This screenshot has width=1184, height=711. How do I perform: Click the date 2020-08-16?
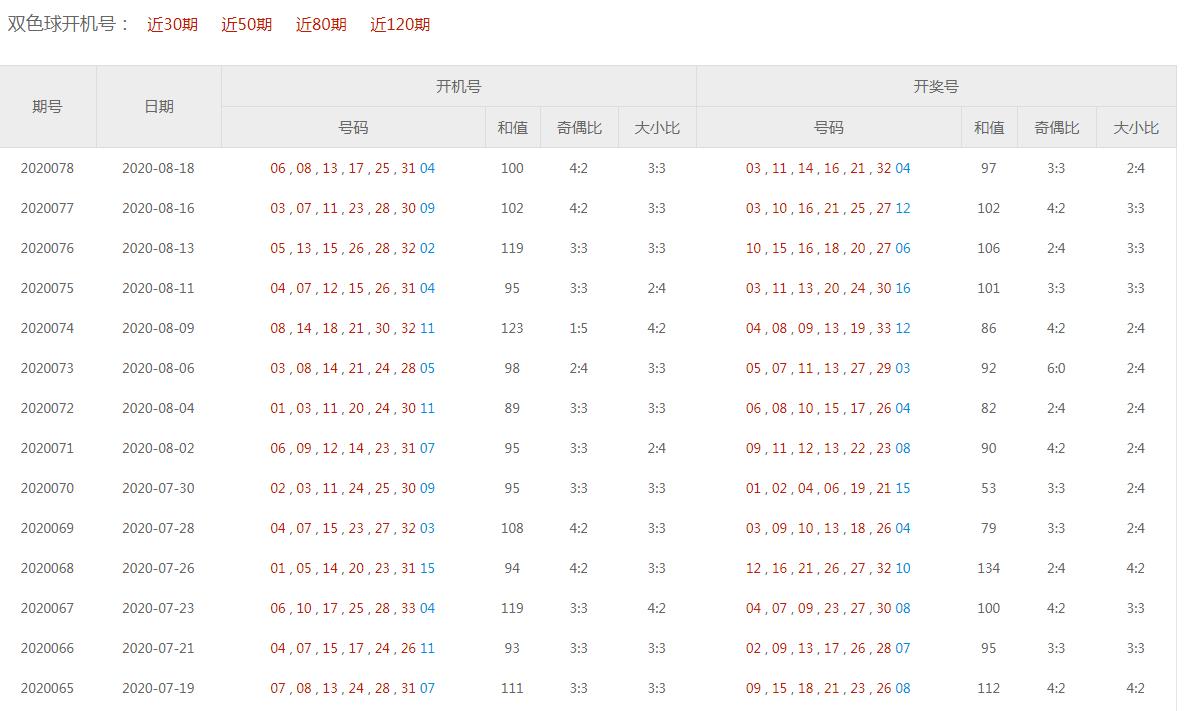coord(159,208)
